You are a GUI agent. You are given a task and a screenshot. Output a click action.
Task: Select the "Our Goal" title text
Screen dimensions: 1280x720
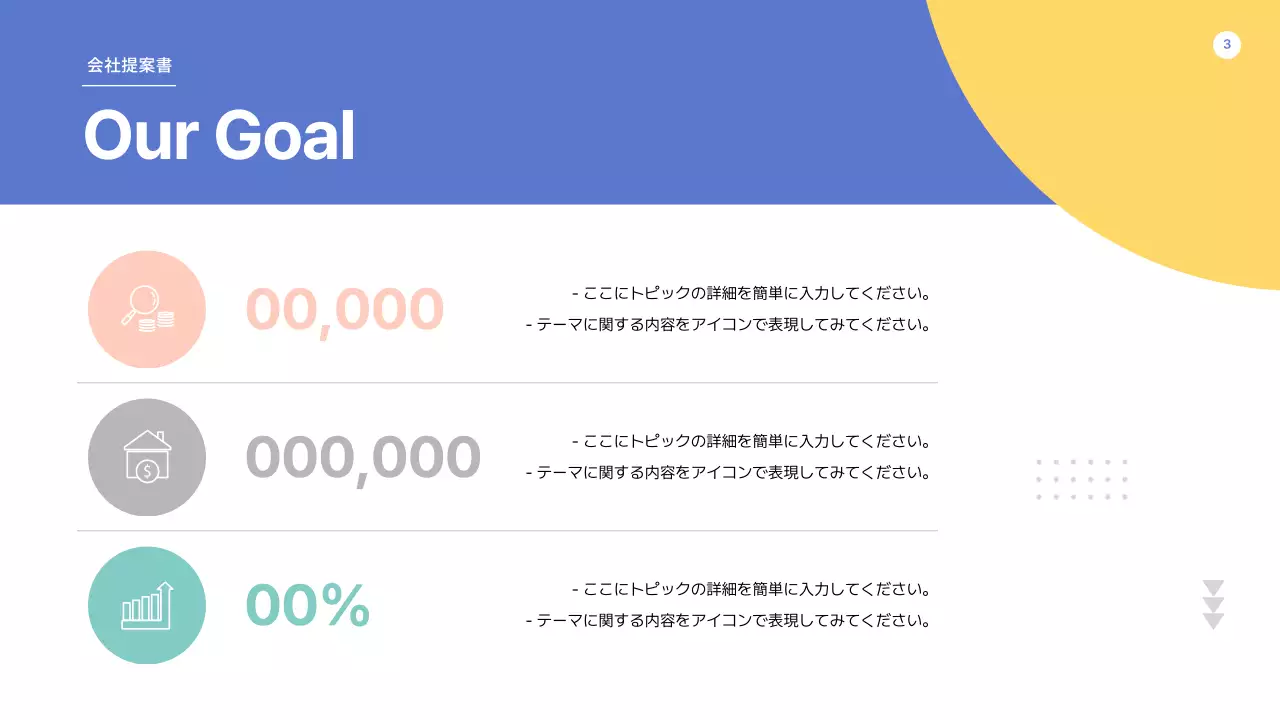[219, 135]
